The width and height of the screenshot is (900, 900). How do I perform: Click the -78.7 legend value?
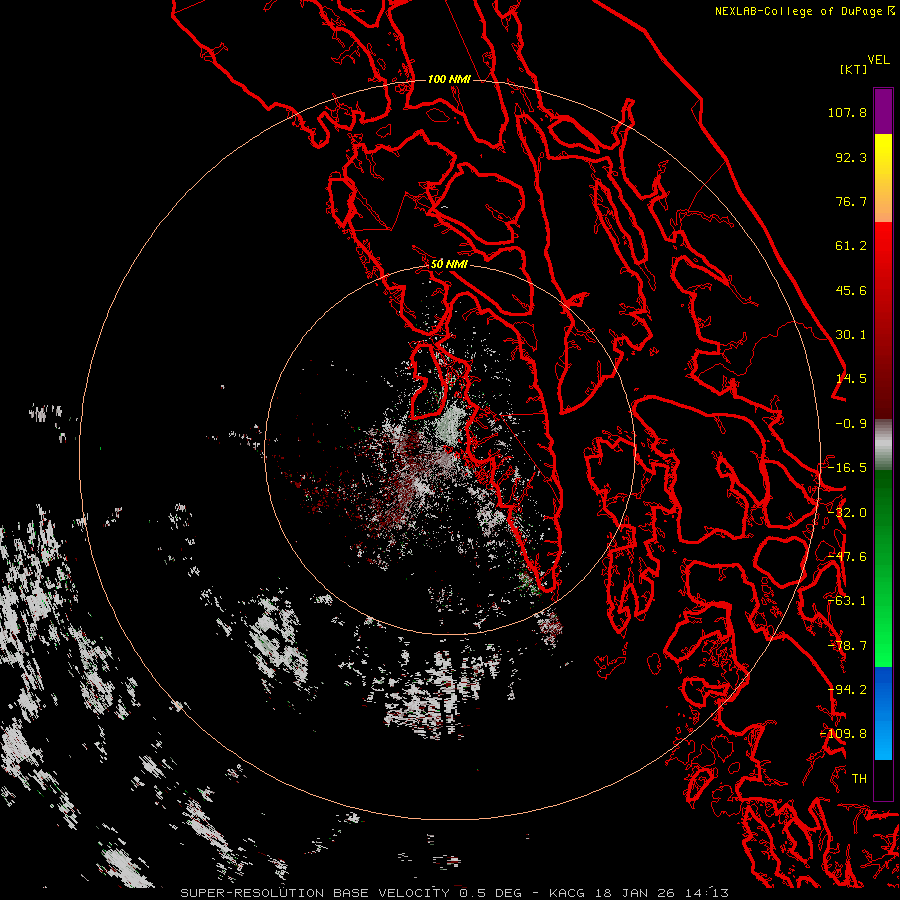pyautogui.click(x=847, y=646)
